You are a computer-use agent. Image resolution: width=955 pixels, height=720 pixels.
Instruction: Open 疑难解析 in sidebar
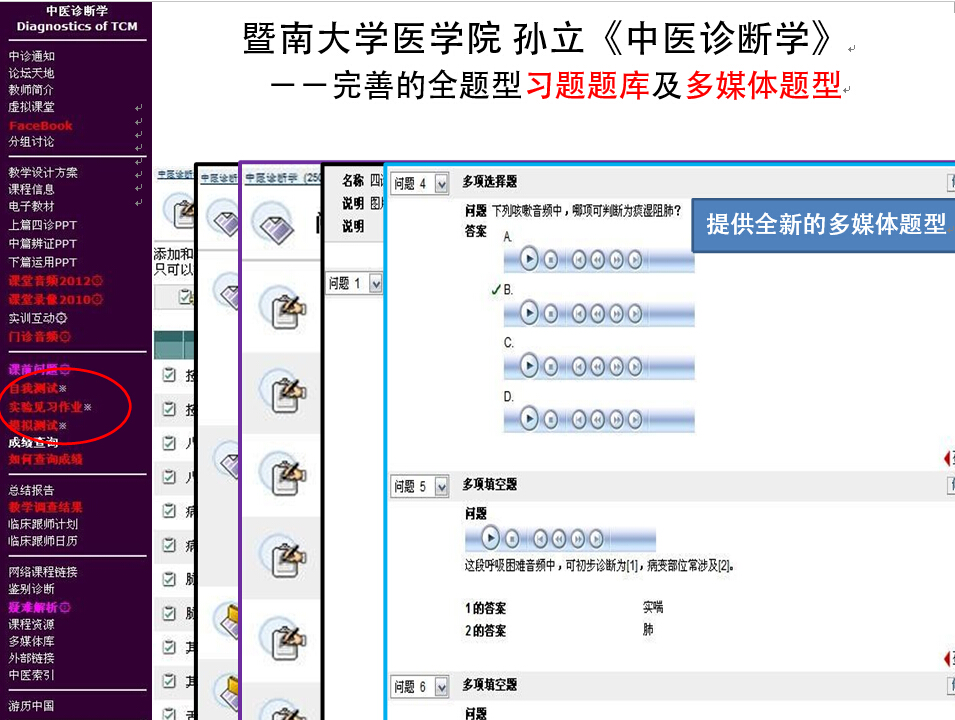[40, 607]
